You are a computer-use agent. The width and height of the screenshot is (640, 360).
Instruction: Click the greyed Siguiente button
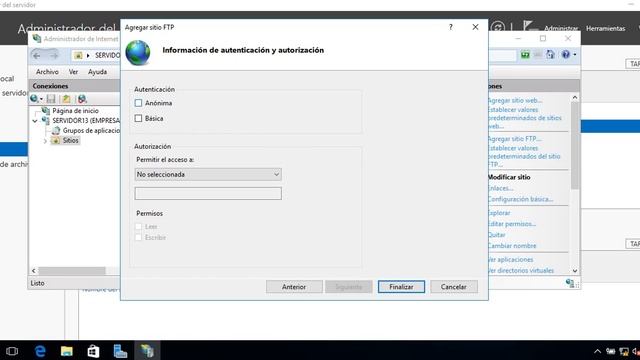[x=349, y=287]
